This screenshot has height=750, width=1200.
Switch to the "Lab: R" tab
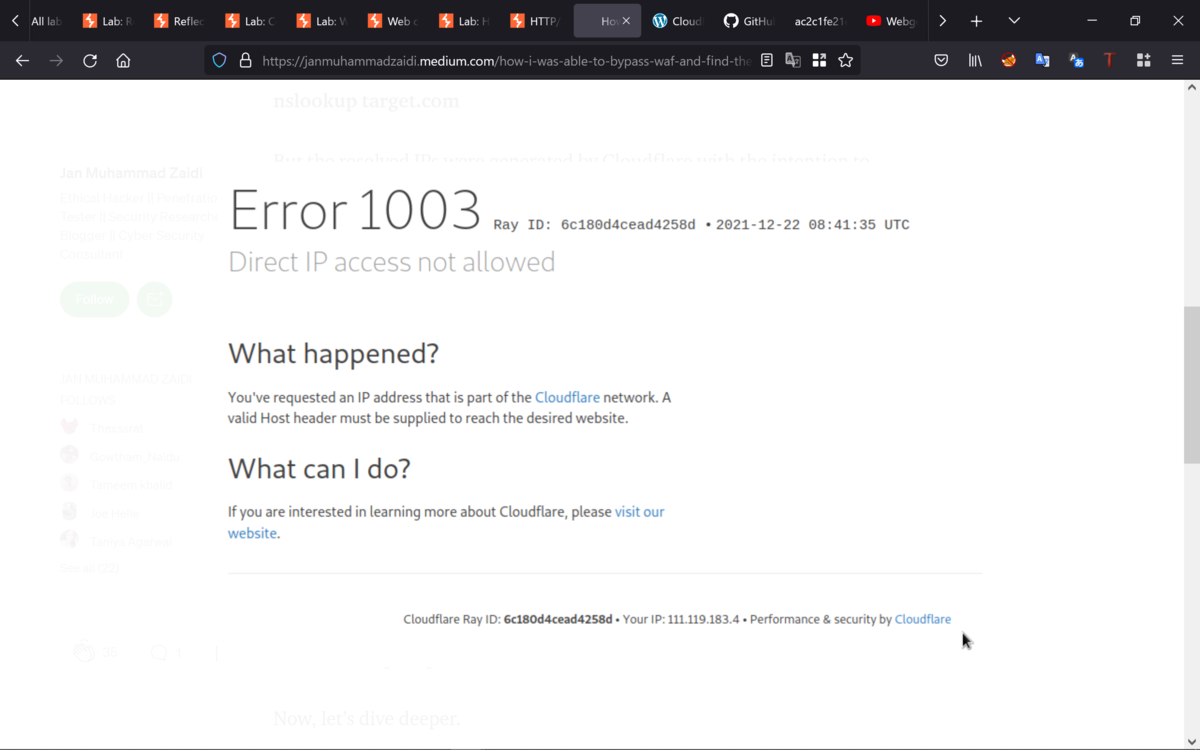click(x=107, y=21)
